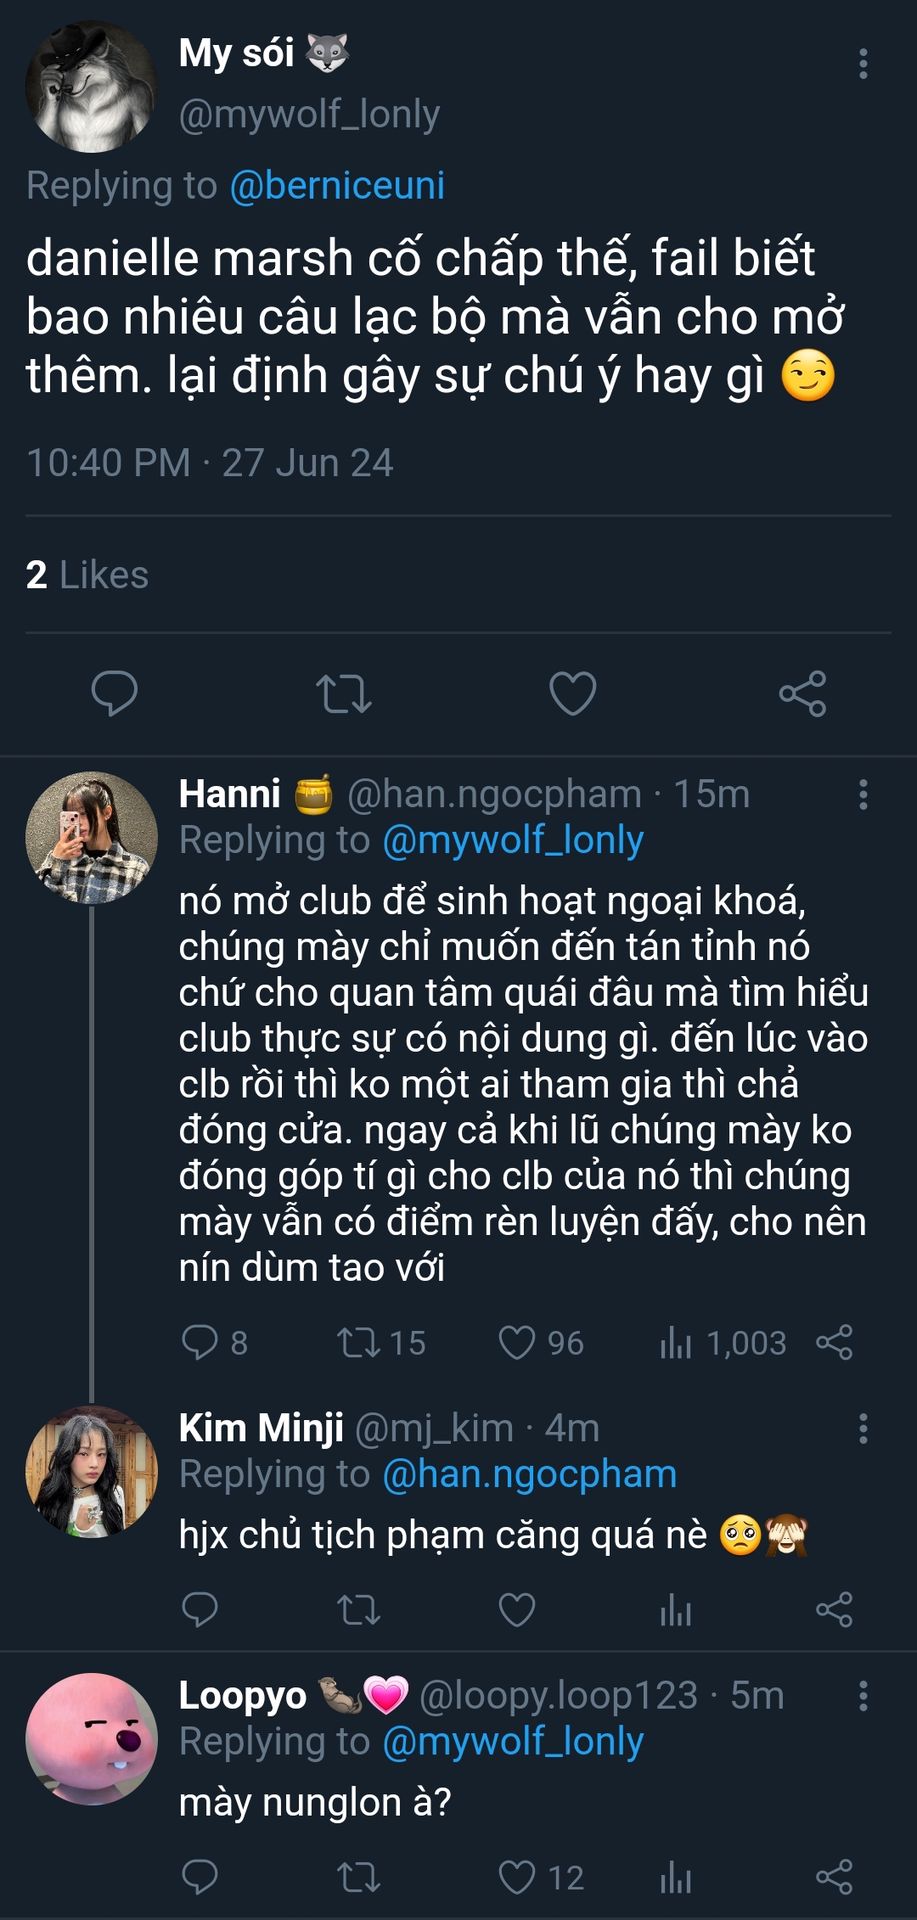Open the @berniceuni profile link
This screenshot has width=917, height=1920.
coord(337,186)
